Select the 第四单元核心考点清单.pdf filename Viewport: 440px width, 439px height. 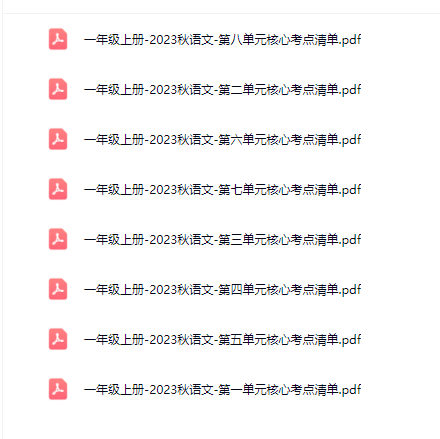coord(222,290)
